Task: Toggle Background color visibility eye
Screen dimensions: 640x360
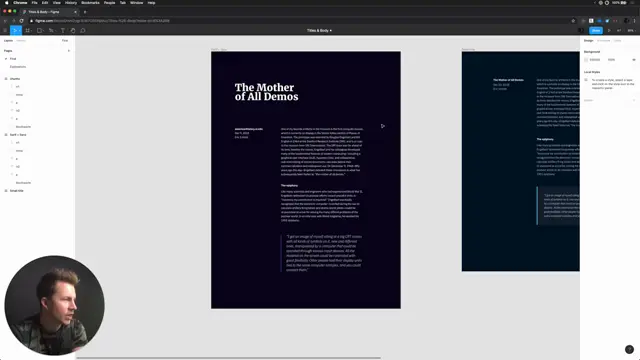Action: point(633,60)
